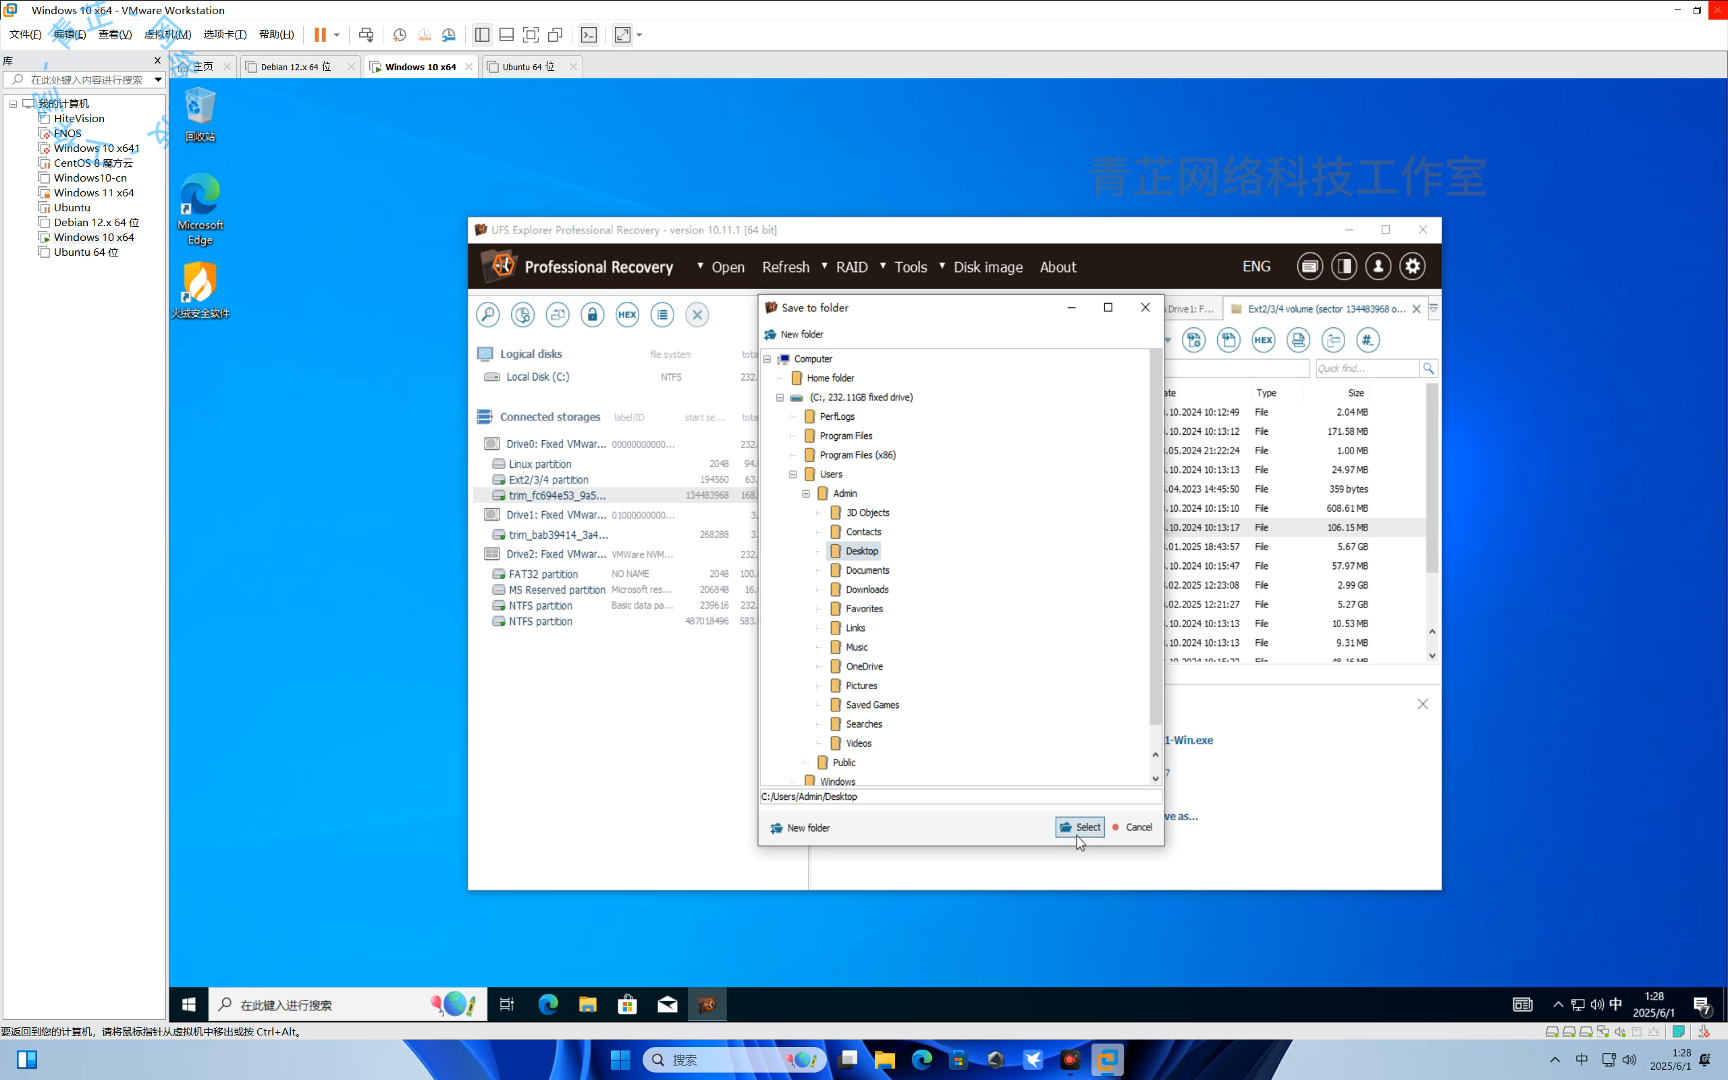
Task: Click the HEX icon in right file panel
Action: pyautogui.click(x=1263, y=340)
